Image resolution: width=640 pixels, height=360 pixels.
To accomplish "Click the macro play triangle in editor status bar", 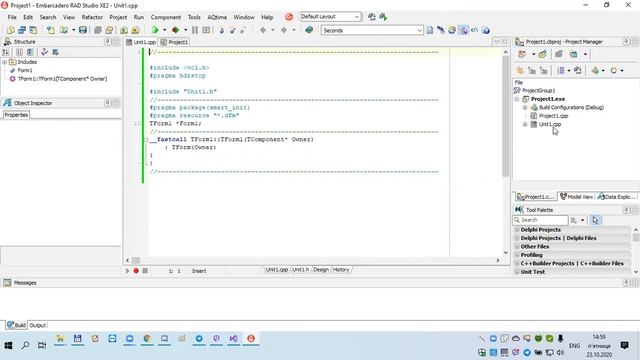I will [x=127, y=271].
